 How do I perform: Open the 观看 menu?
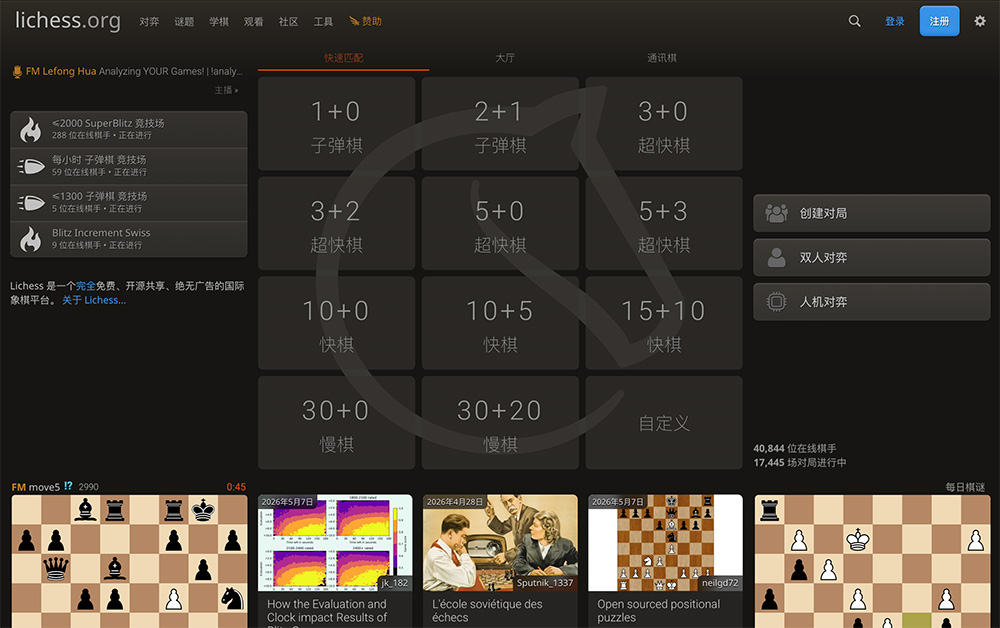[254, 22]
